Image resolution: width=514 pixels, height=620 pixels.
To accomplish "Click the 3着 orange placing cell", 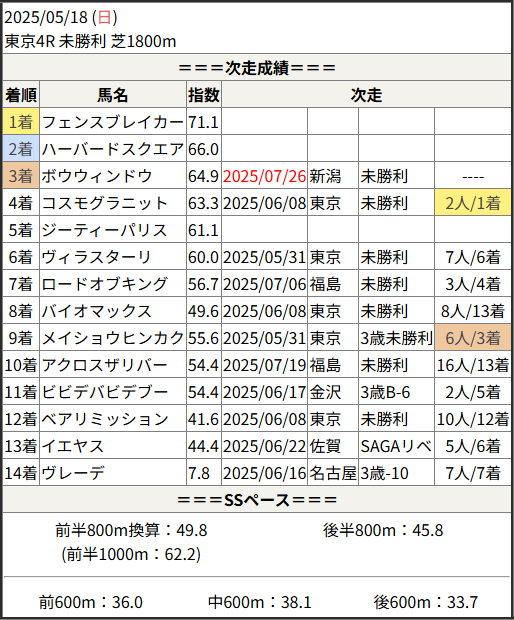I will pos(21,176).
